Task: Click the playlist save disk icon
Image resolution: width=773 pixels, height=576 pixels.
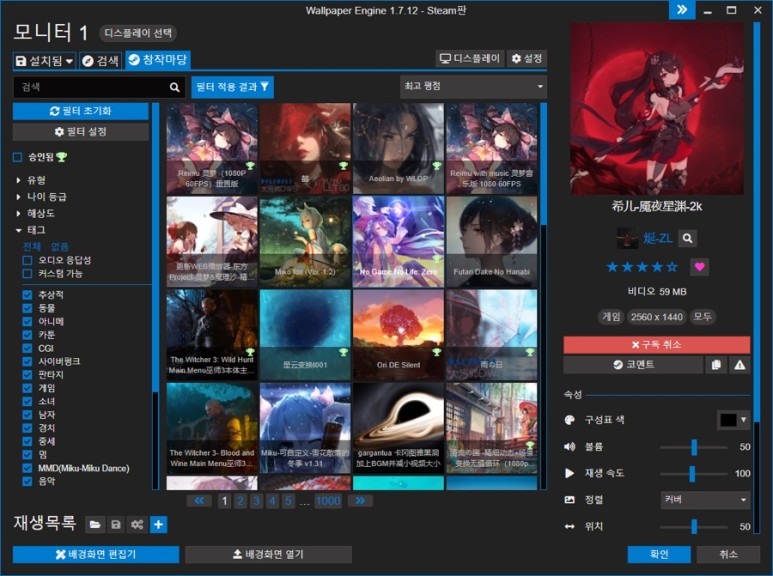Action: [116, 524]
